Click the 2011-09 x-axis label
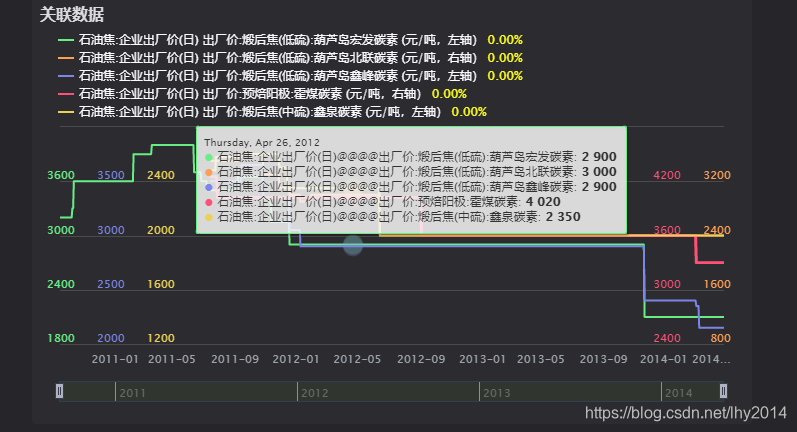The height and width of the screenshot is (432, 797). click(x=235, y=359)
